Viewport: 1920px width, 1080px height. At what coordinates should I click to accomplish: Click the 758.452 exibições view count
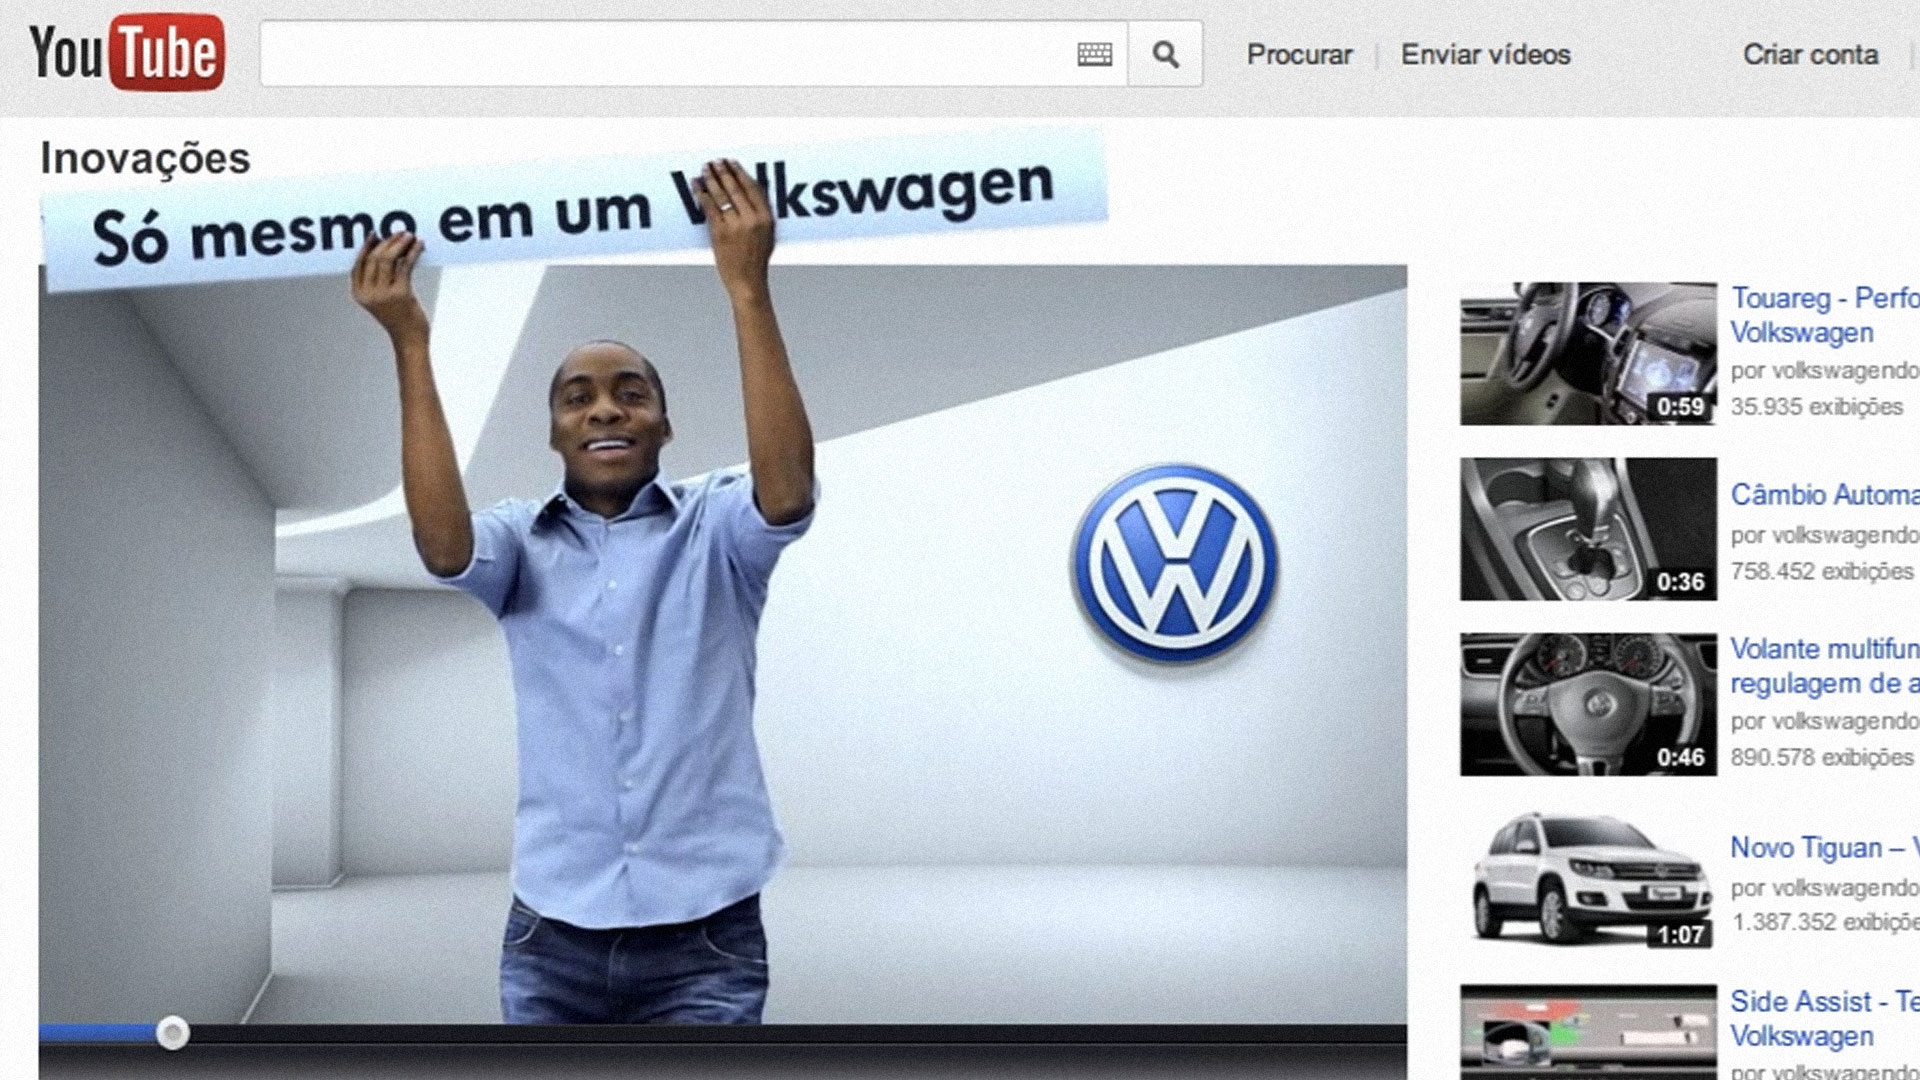(x=1822, y=572)
